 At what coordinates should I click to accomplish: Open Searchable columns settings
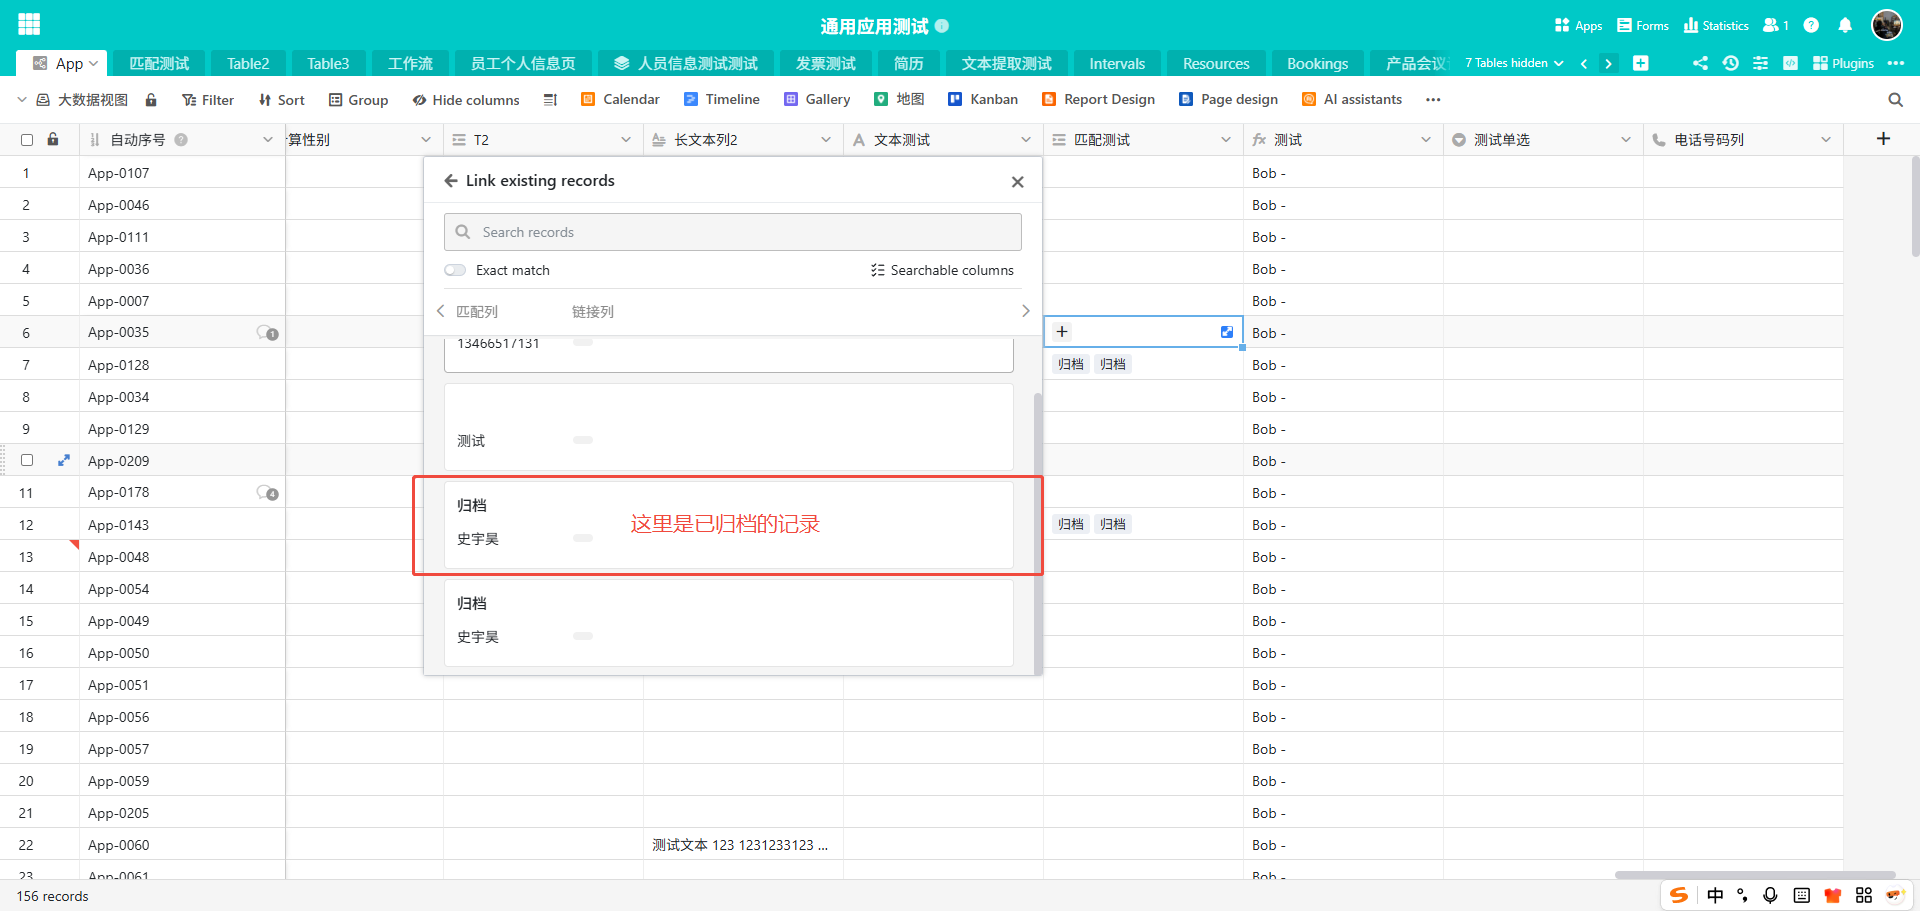click(942, 270)
